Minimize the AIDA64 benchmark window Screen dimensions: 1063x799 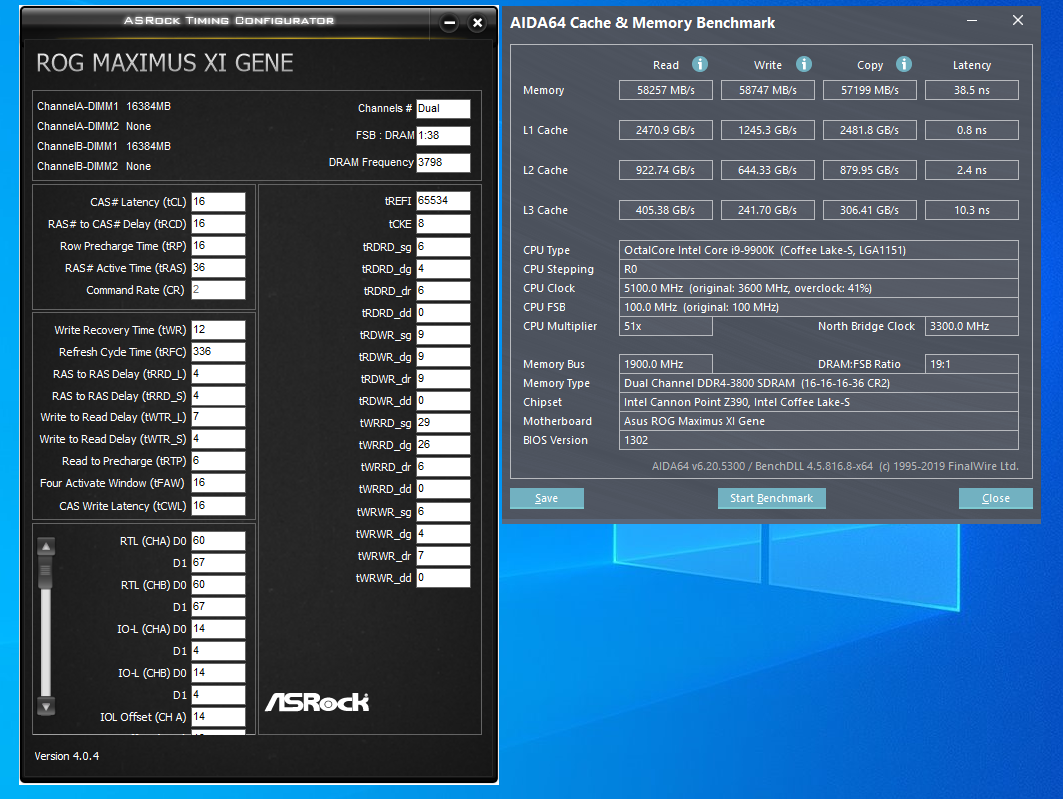click(971, 21)
